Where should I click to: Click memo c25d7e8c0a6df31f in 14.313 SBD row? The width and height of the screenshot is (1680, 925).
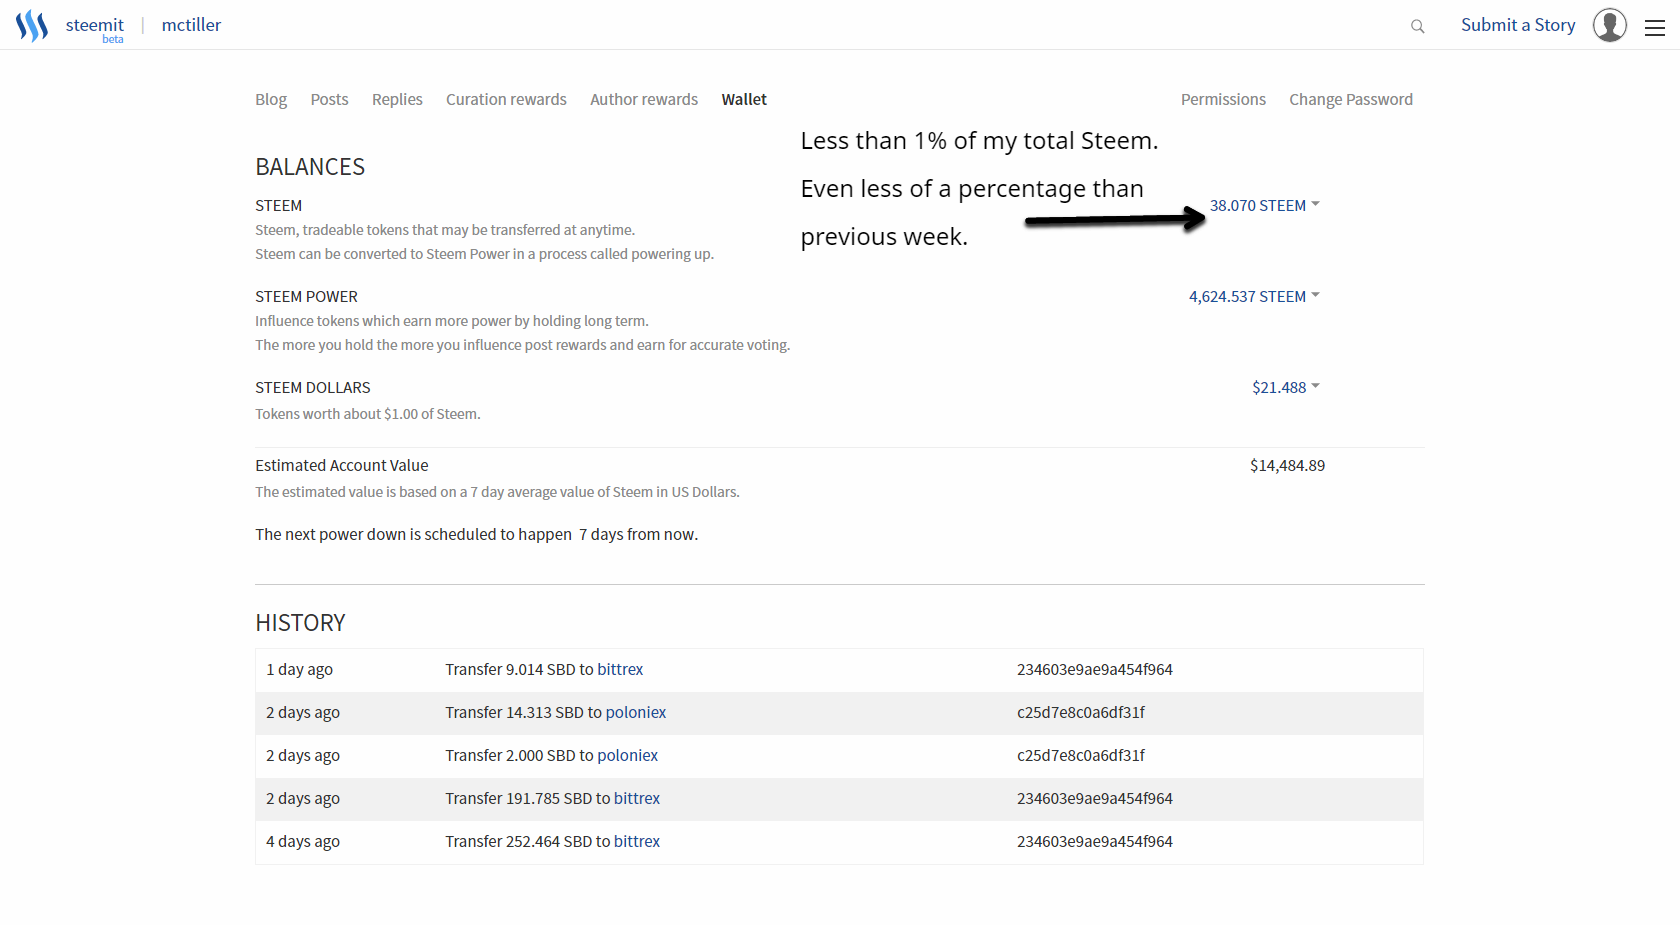click(1081, 712)
